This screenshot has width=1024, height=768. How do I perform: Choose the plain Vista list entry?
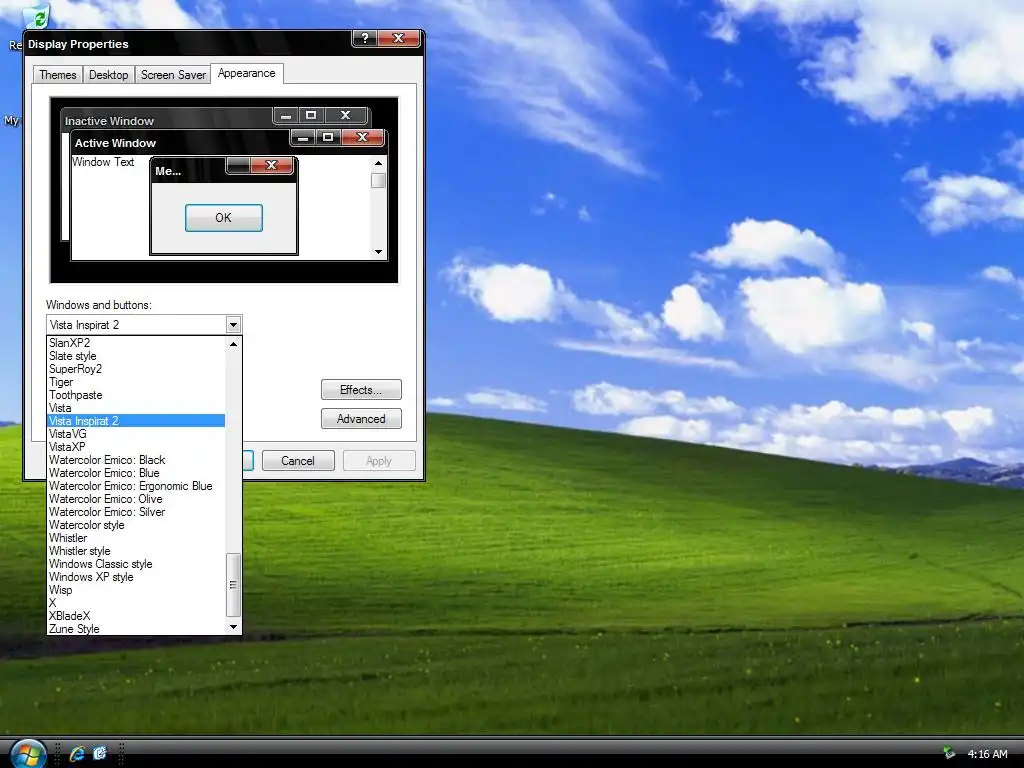[136, 408]
